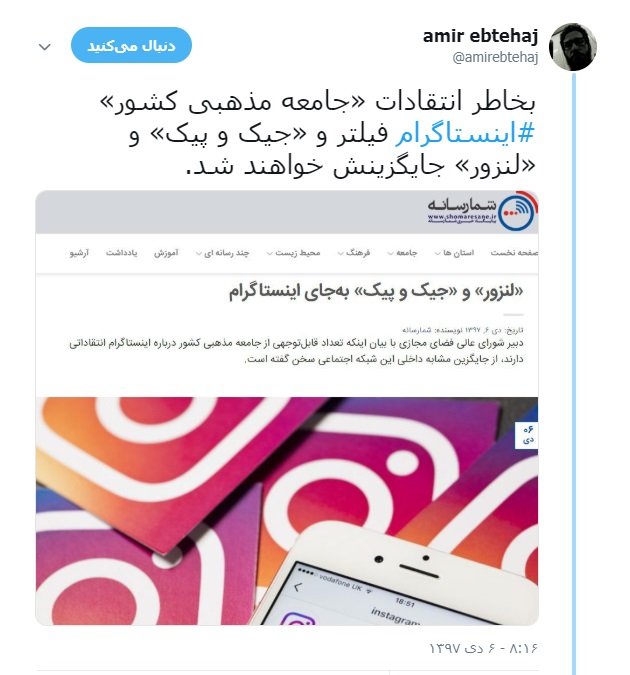Expand the tweet options chevron
The width and height of the screenshot is (630, 675).
click(x=45, y=46)
